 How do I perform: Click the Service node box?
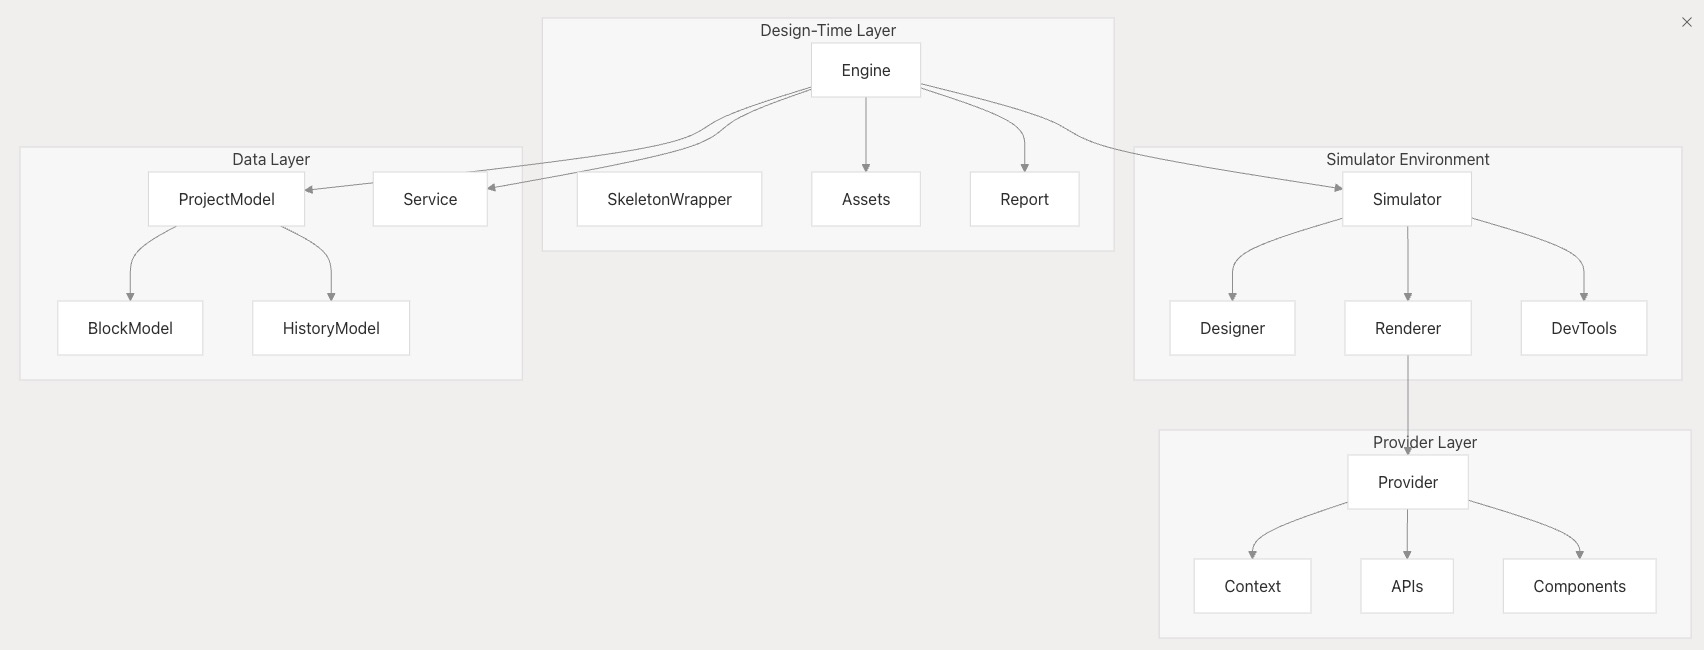430,199
